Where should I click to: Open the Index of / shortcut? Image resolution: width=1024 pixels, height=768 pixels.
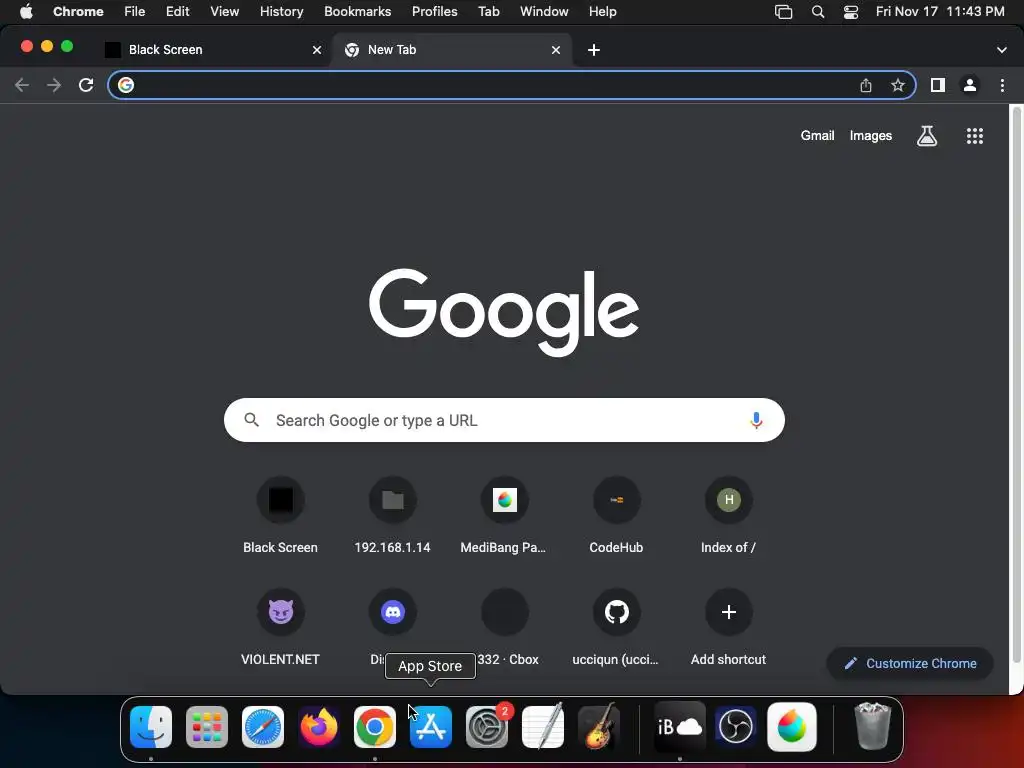tap(728, 516)
